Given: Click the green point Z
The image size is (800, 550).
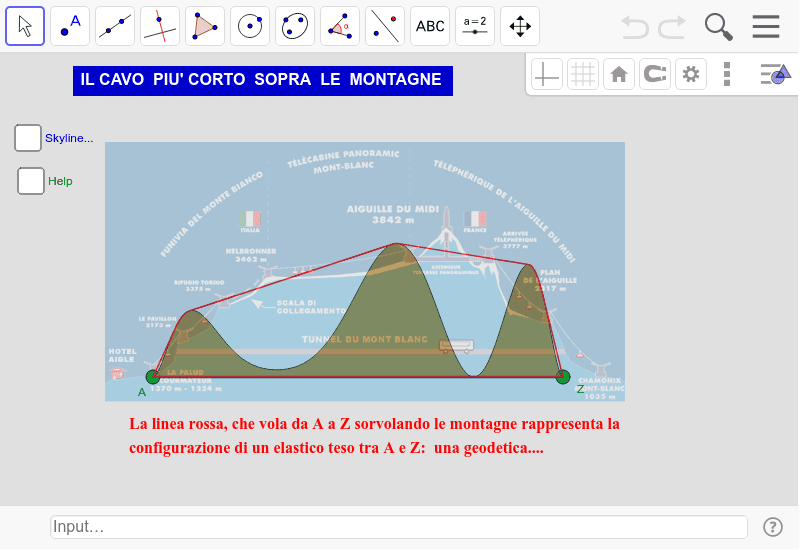Looking at the screenshot, I should click(562, 377).
